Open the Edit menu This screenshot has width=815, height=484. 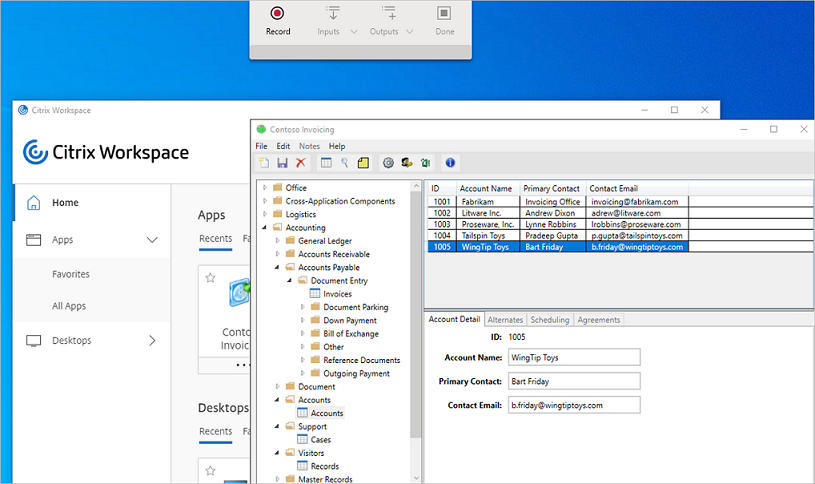point(283,146)
